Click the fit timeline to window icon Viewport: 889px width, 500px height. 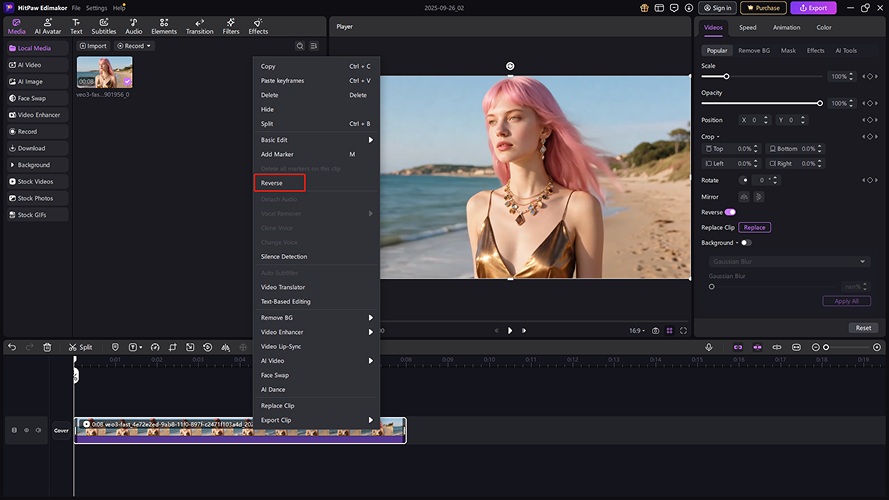796,347
